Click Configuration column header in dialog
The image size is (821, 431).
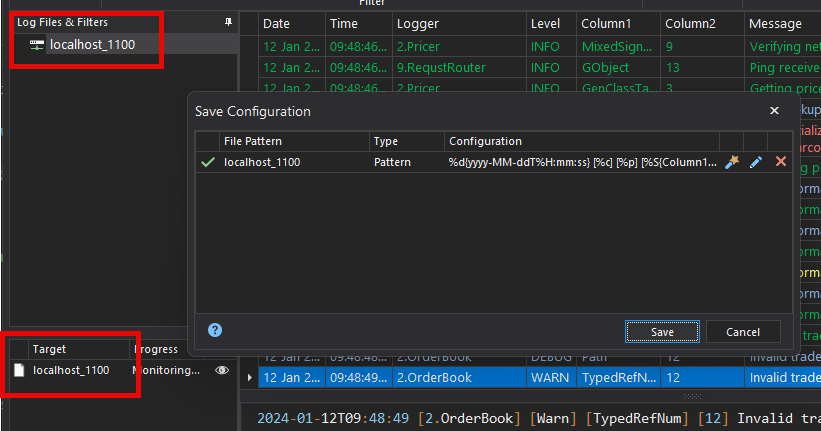(x=582, y=141)
